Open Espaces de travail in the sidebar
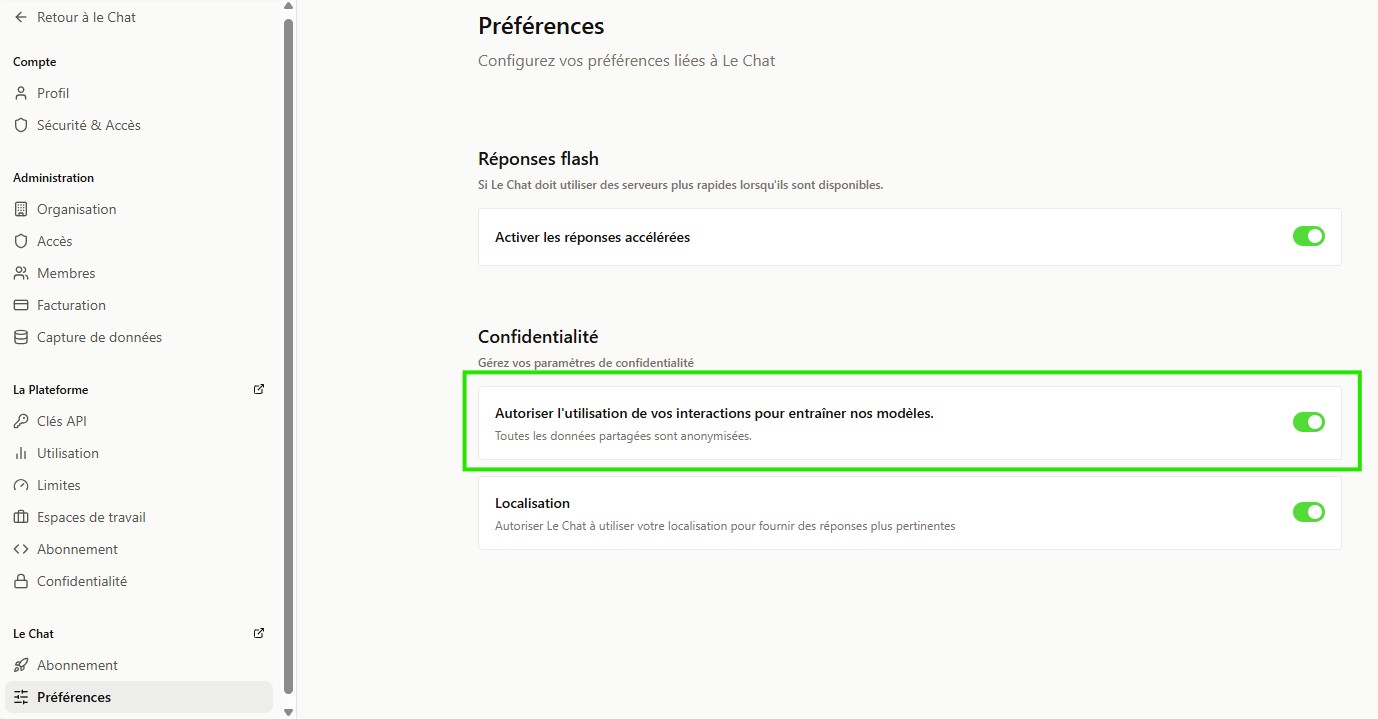 click(91, 517)
